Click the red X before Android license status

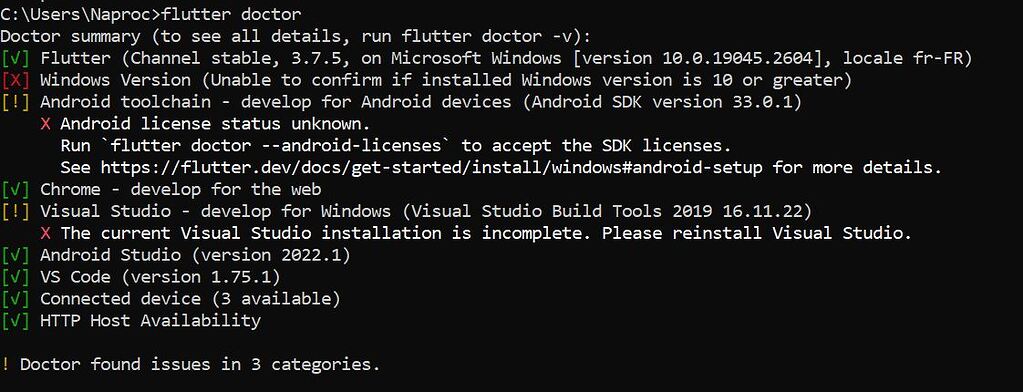(45, 124)
